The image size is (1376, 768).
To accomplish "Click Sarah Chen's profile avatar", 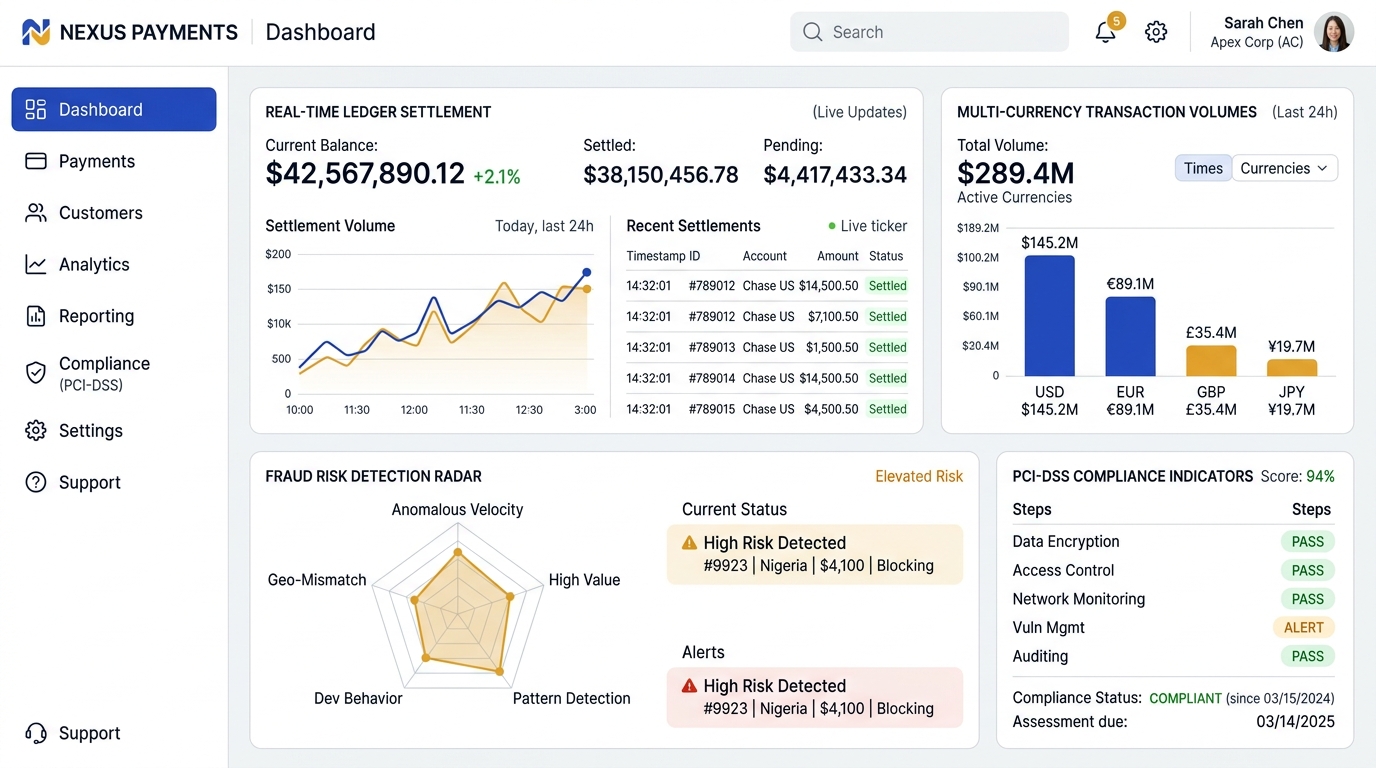I will [1334, 32].
